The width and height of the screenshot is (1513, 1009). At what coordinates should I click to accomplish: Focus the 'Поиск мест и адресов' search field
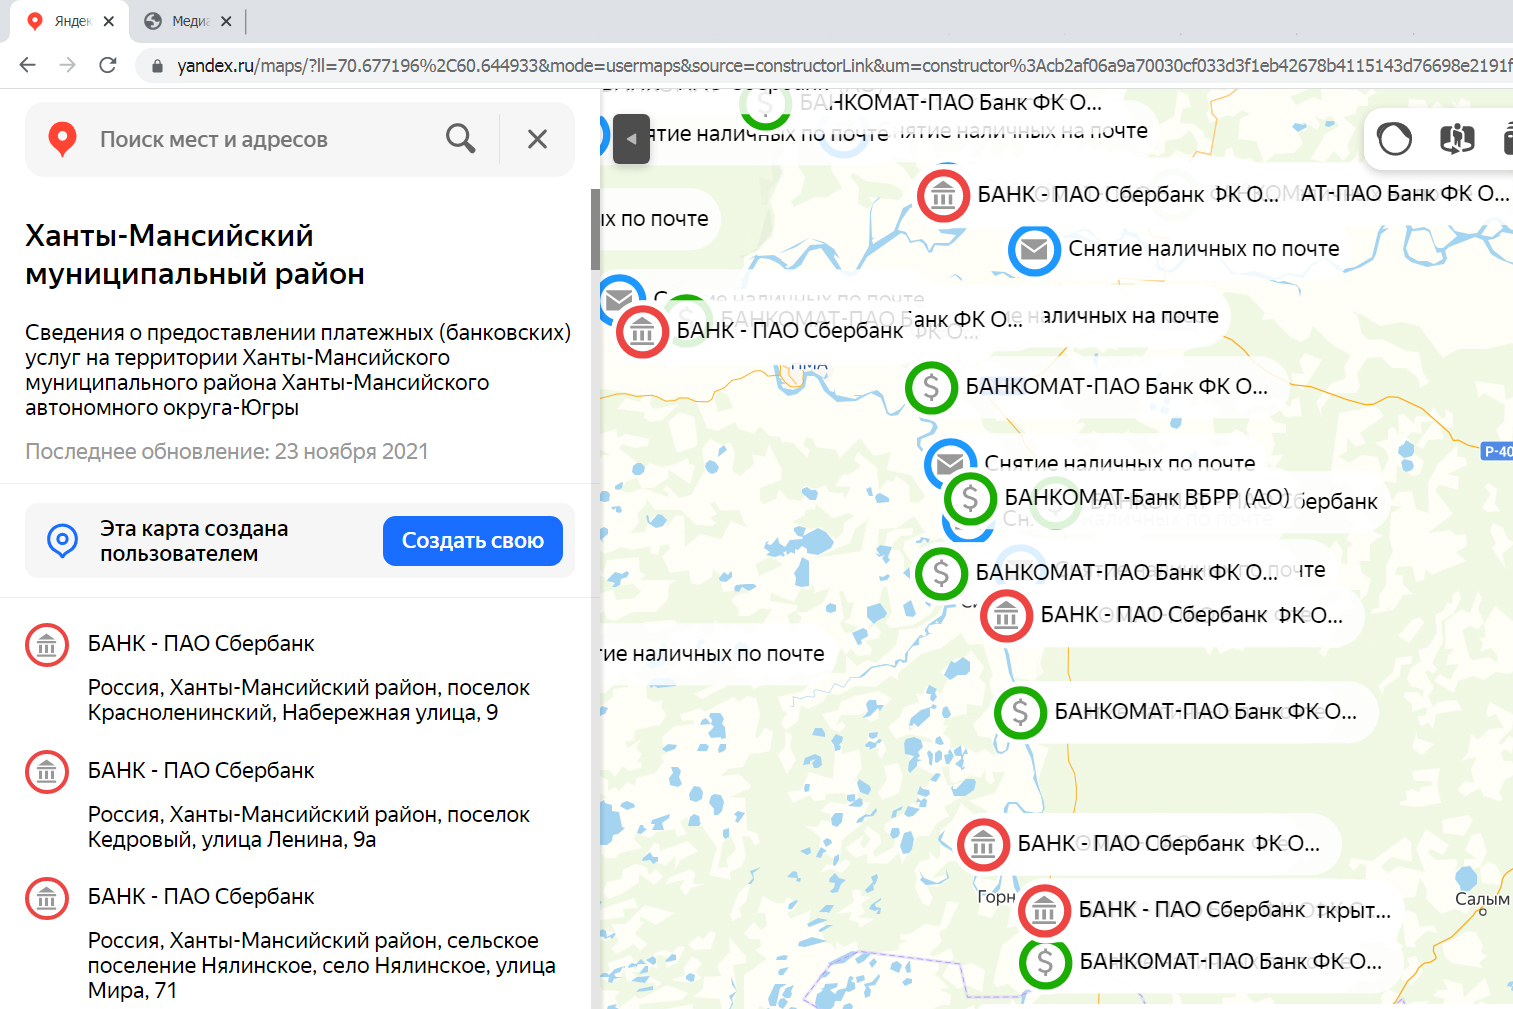[x=260, y=139]
